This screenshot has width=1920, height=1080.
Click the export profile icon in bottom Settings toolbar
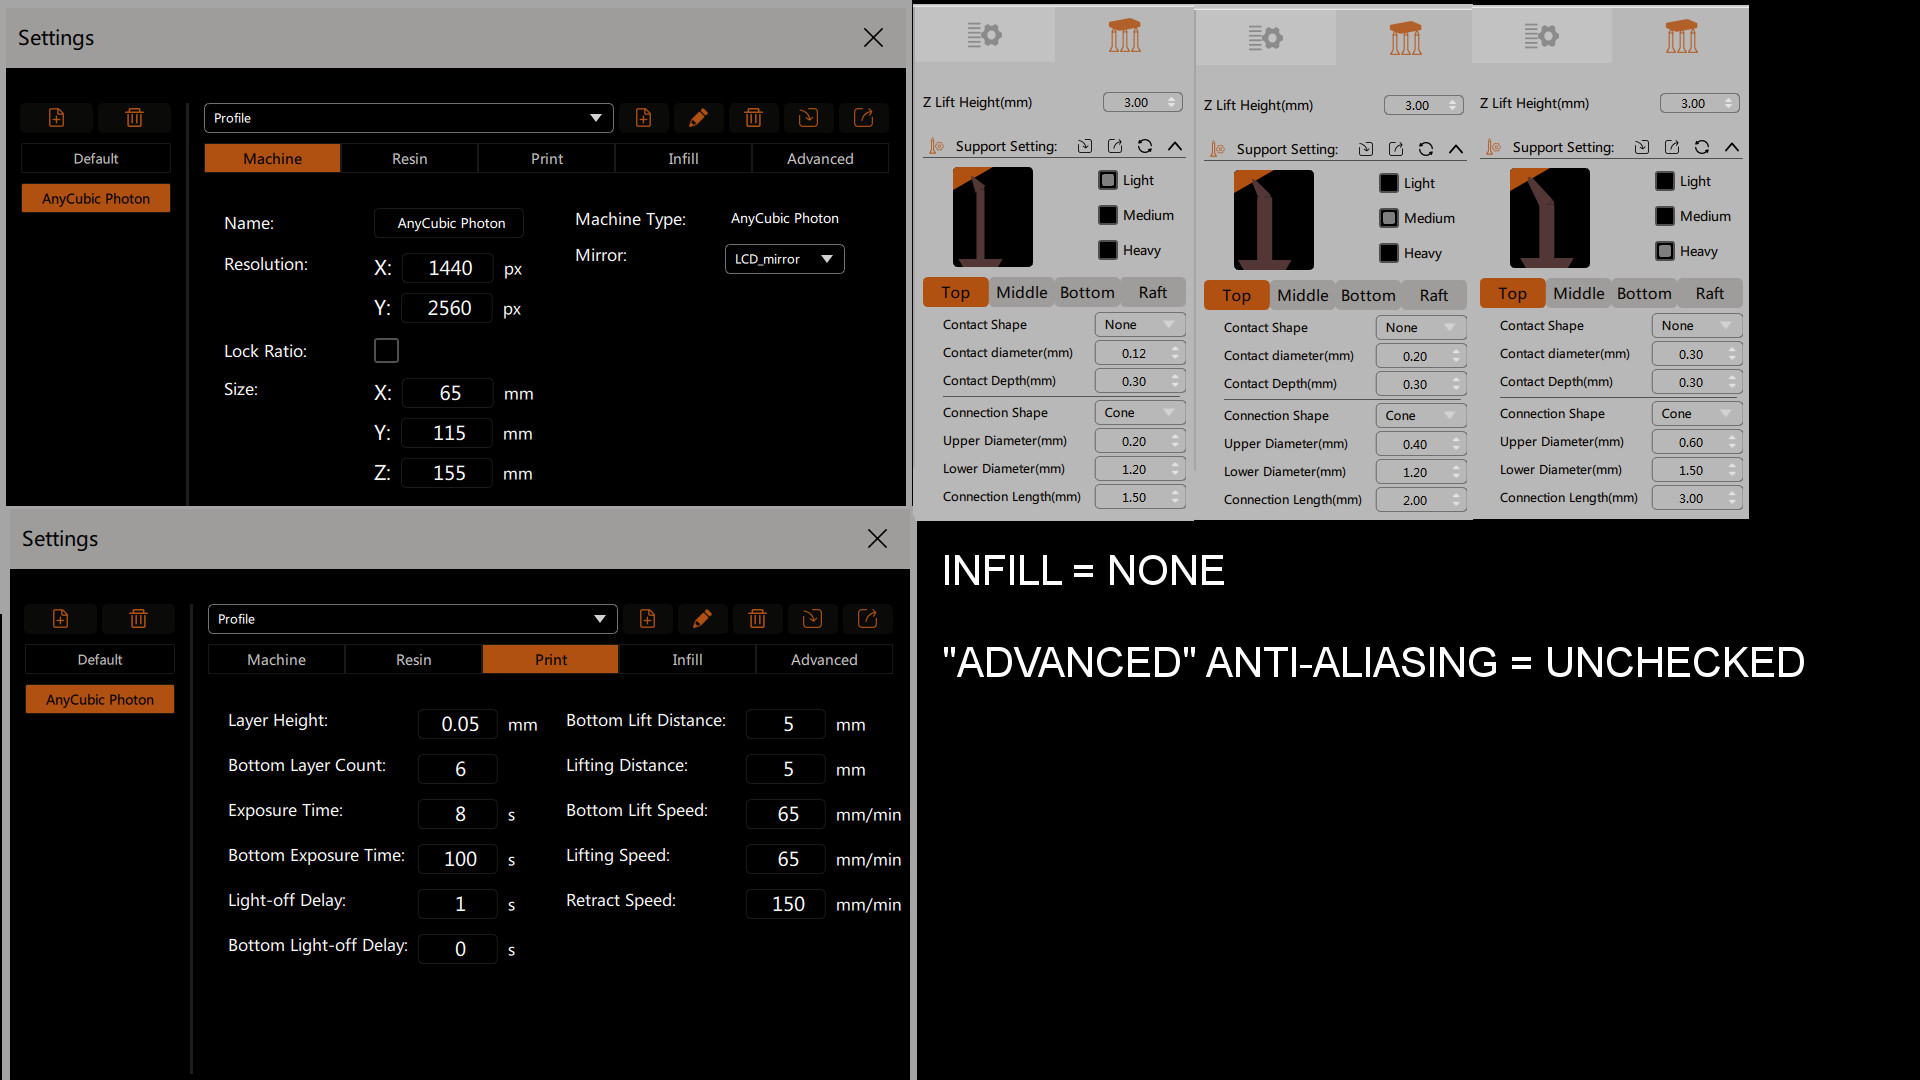[867, 619]
